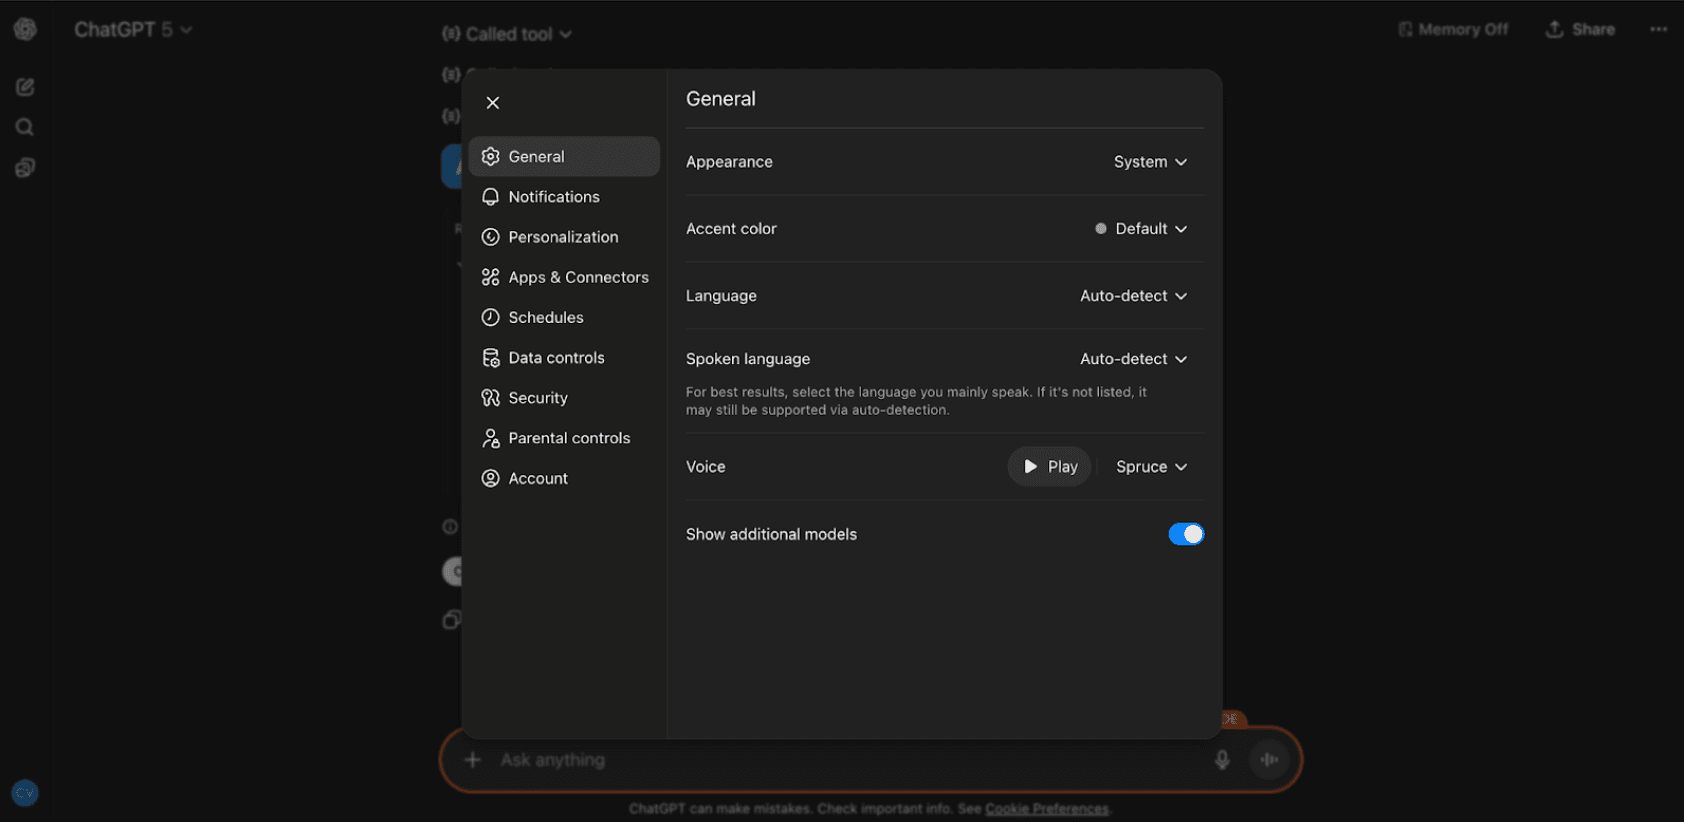Click the Account profile icon
Image resolution: width=1684 pixels, height=822 pixels.
490,478
